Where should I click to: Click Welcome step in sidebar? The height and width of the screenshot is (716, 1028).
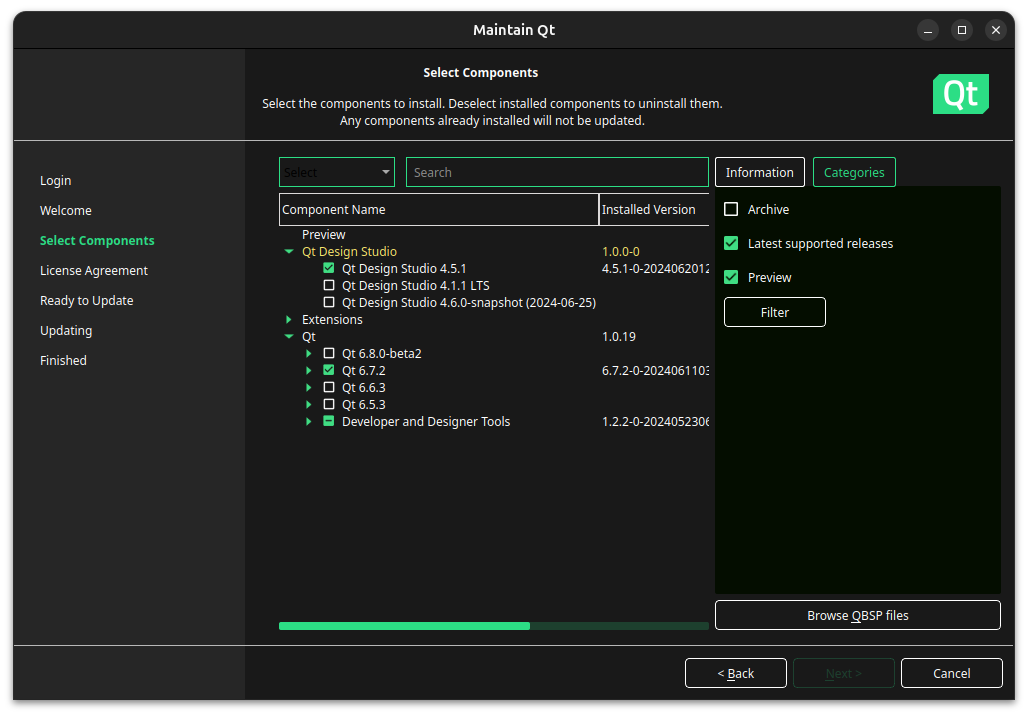(x=66, y=210)
